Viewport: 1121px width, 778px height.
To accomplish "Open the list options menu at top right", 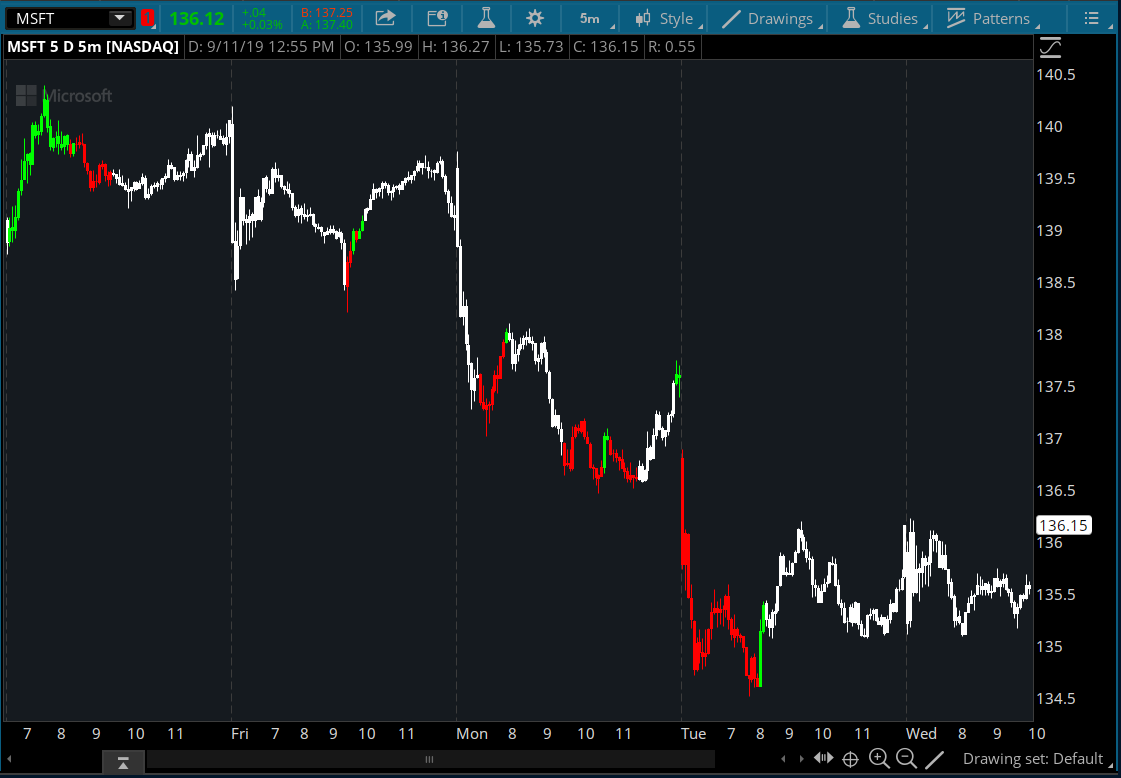I will [x=1091, y=18].
